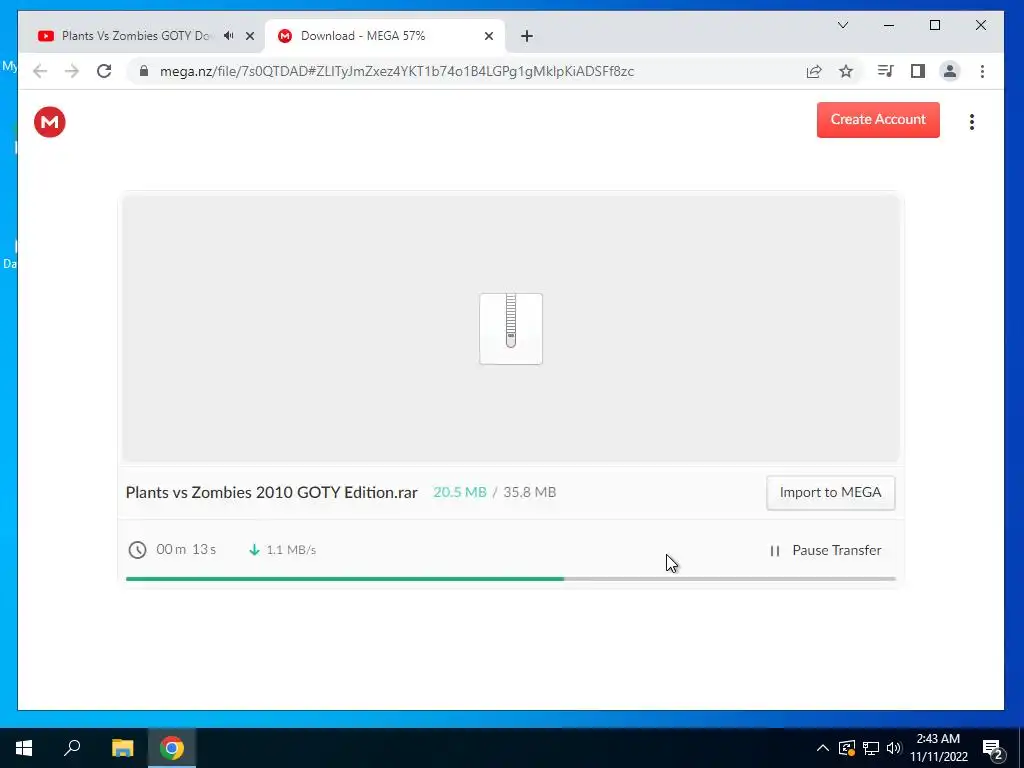Open the Windows Start menu

pyautogui.click(x=24, y=748)
